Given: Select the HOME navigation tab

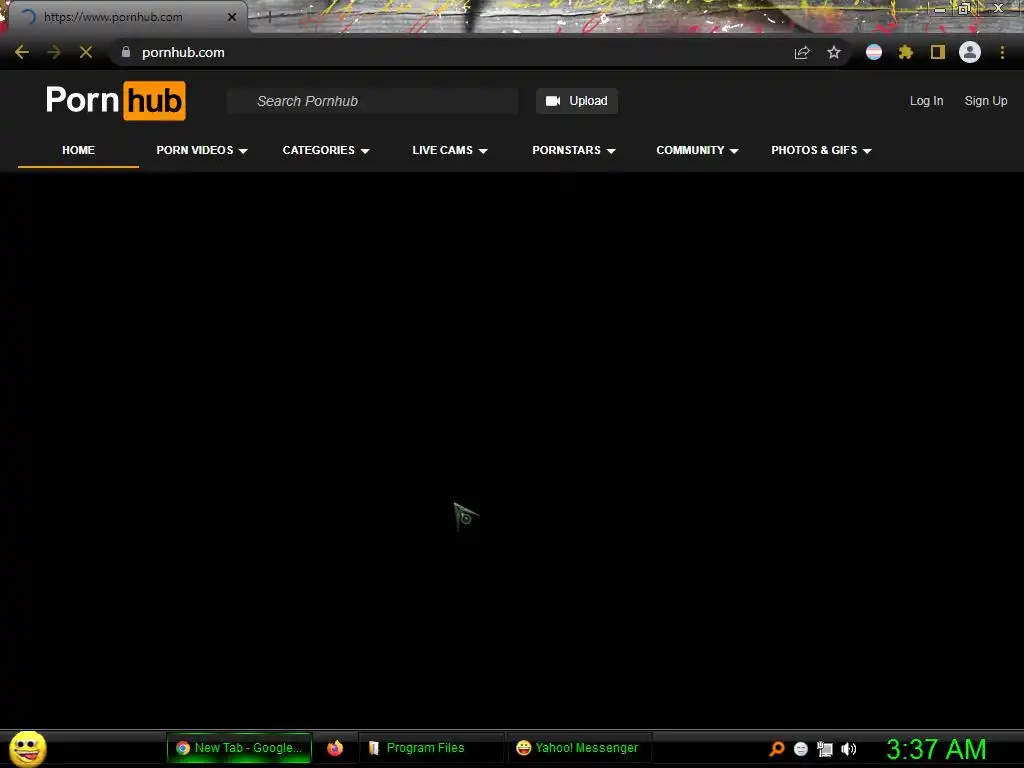Looking at the screenshot, I should click(x=78, y=150).
